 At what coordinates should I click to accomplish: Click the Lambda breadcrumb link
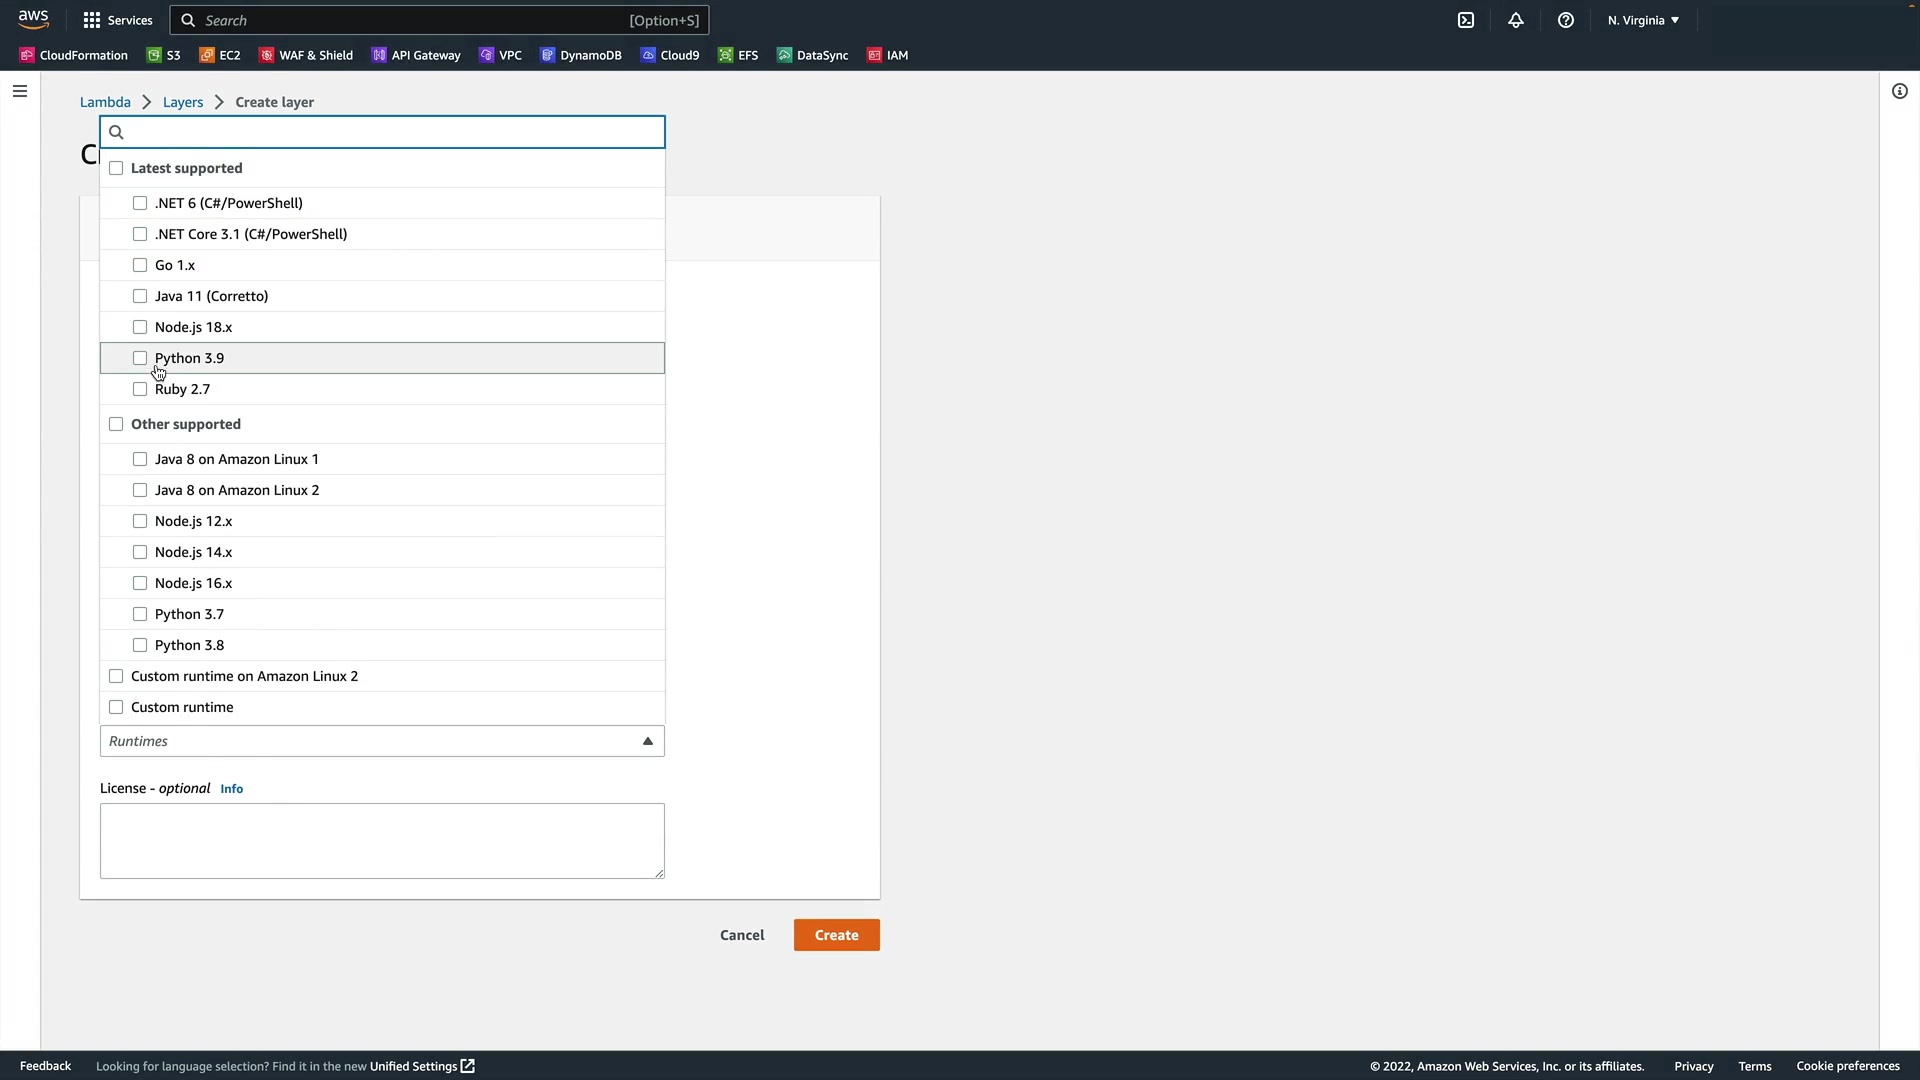point(105,102)
